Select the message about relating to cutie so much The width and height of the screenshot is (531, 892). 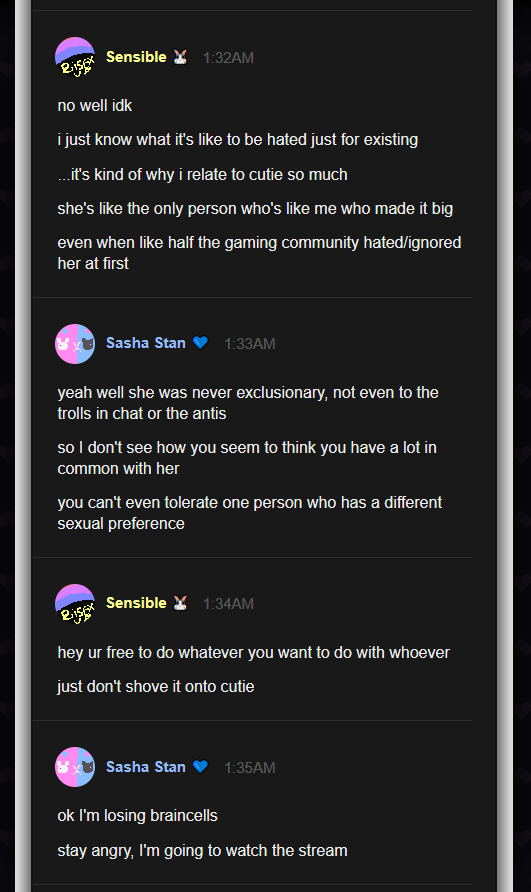pyautogui.click(x=202, y=175)
